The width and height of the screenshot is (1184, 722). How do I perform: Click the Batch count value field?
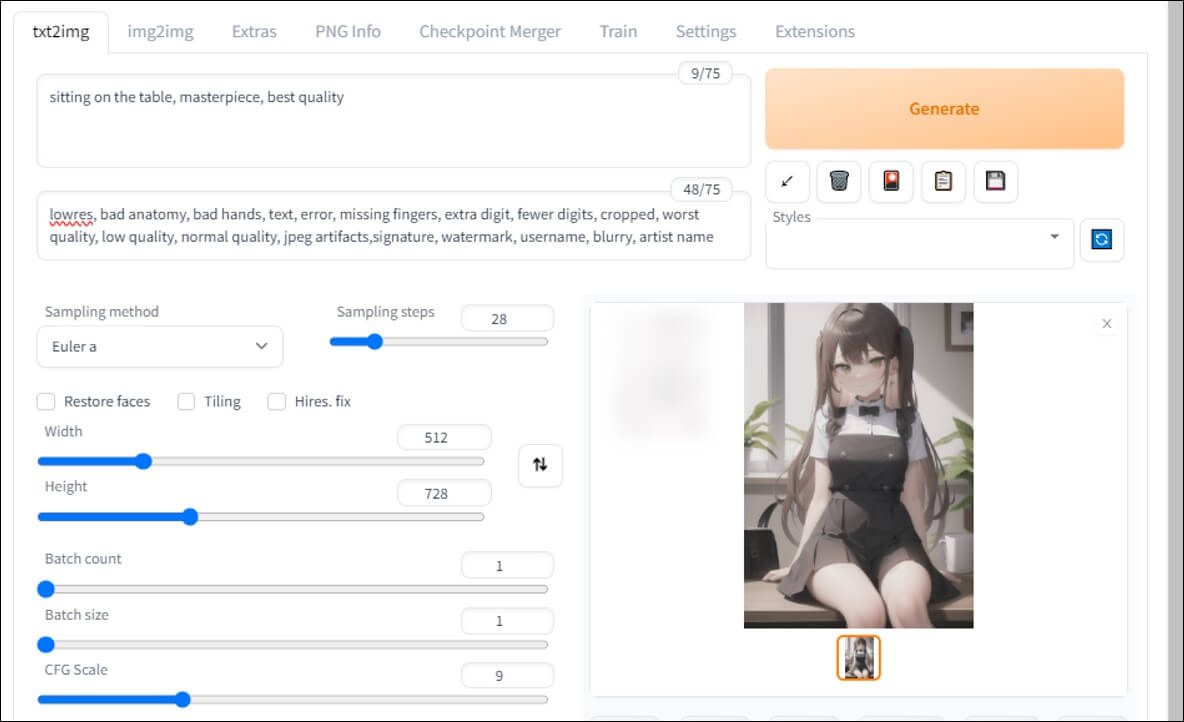[x=507, y=566]
